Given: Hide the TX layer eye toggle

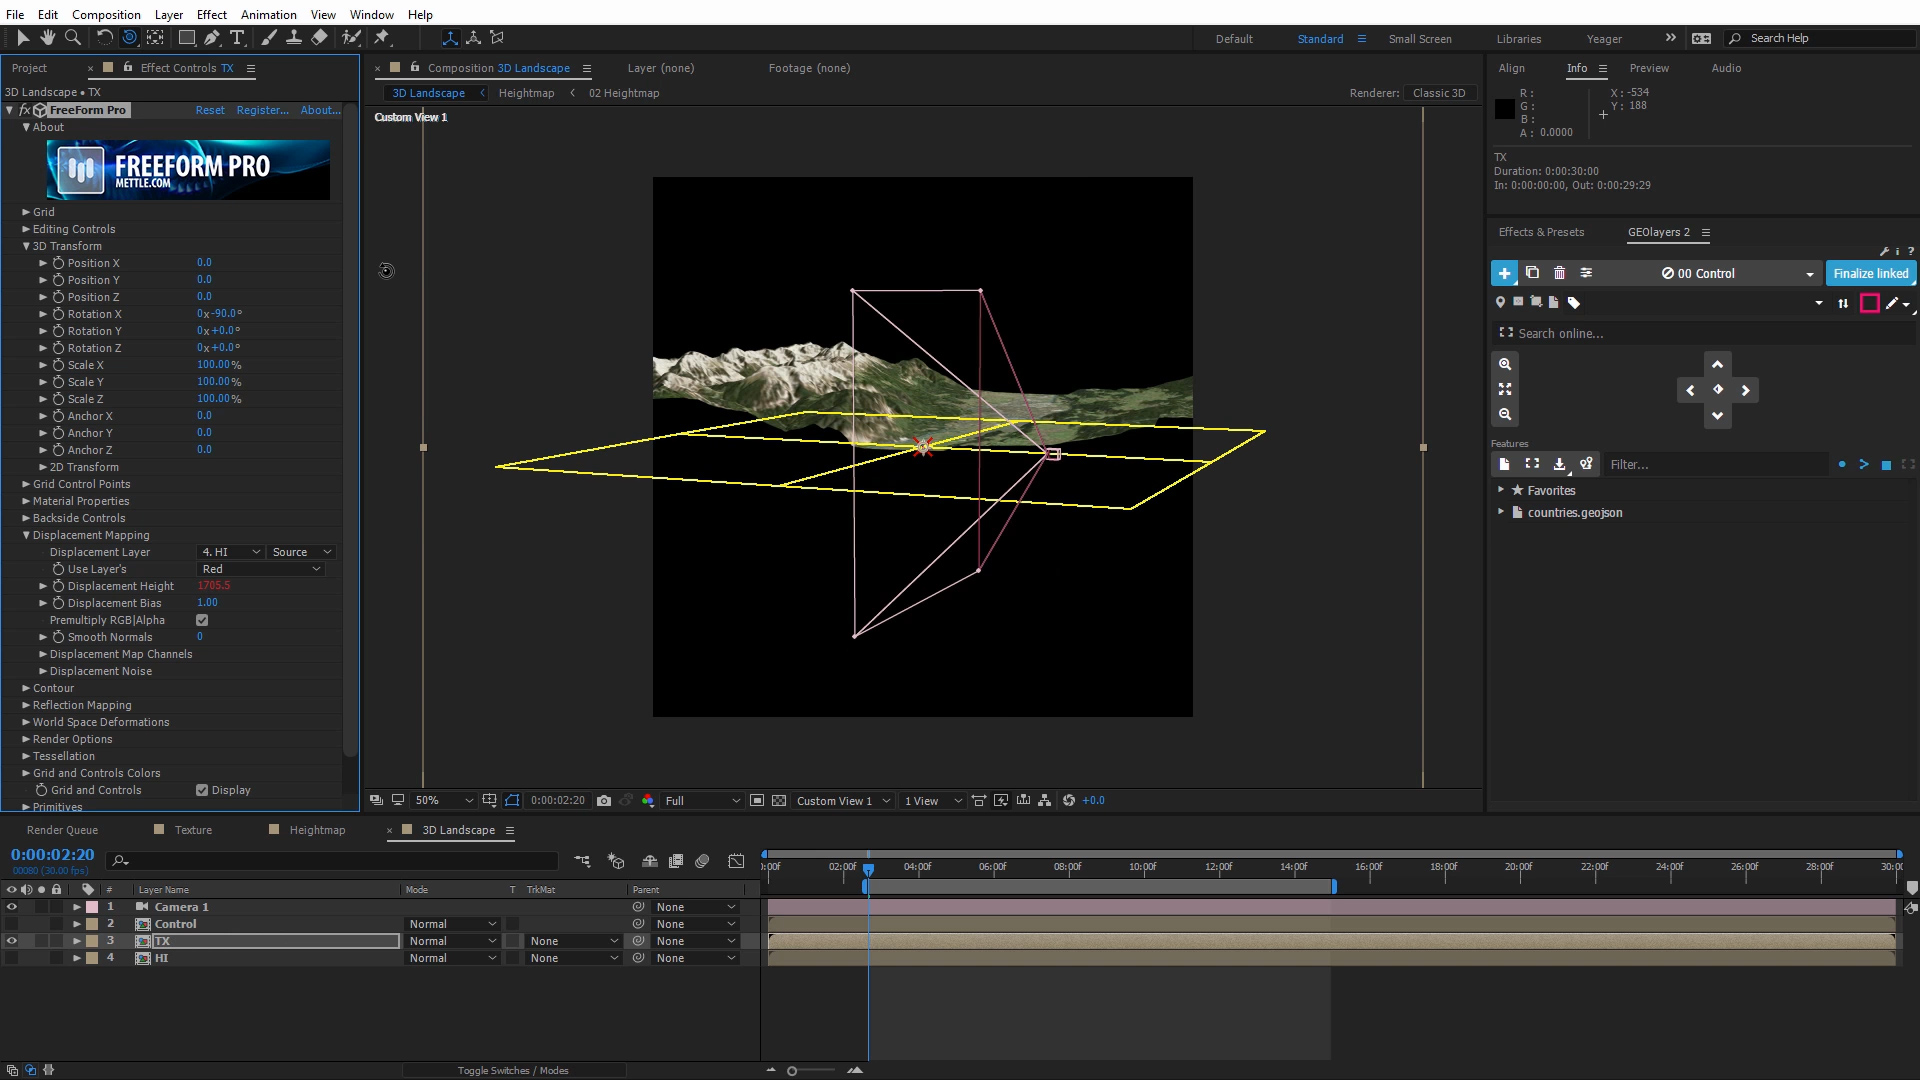Looking at the screenshot, I should click(12, 941).
